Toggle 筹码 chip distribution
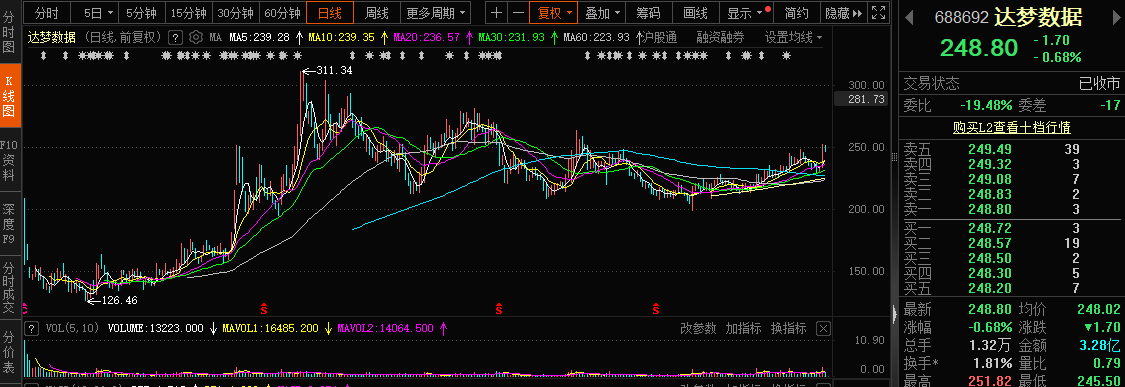The width and height of the screenshot is (1125, 387). tap(649, 12)
